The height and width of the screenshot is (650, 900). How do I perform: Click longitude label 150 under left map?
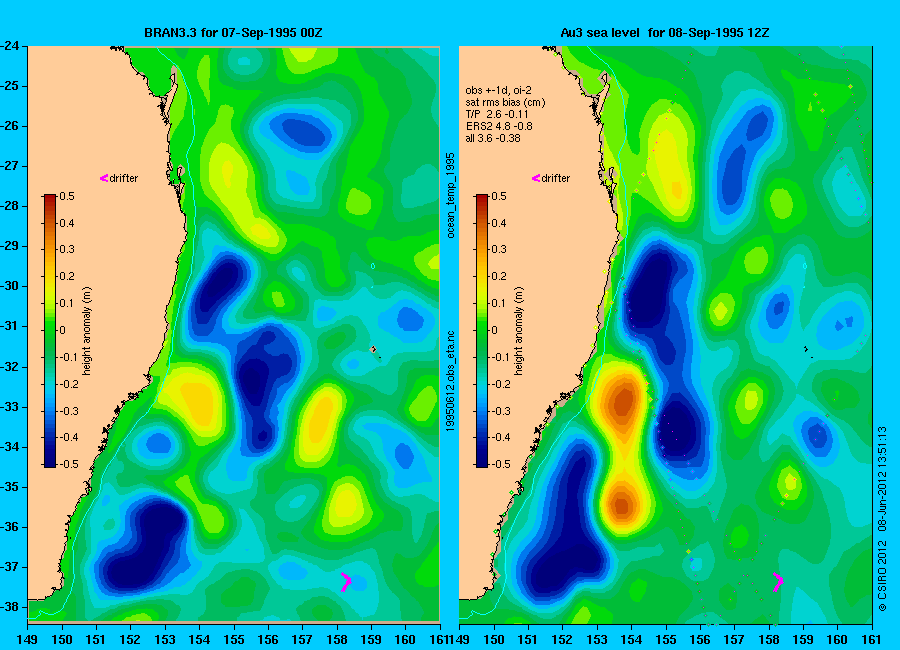click(x=62, y=640)
